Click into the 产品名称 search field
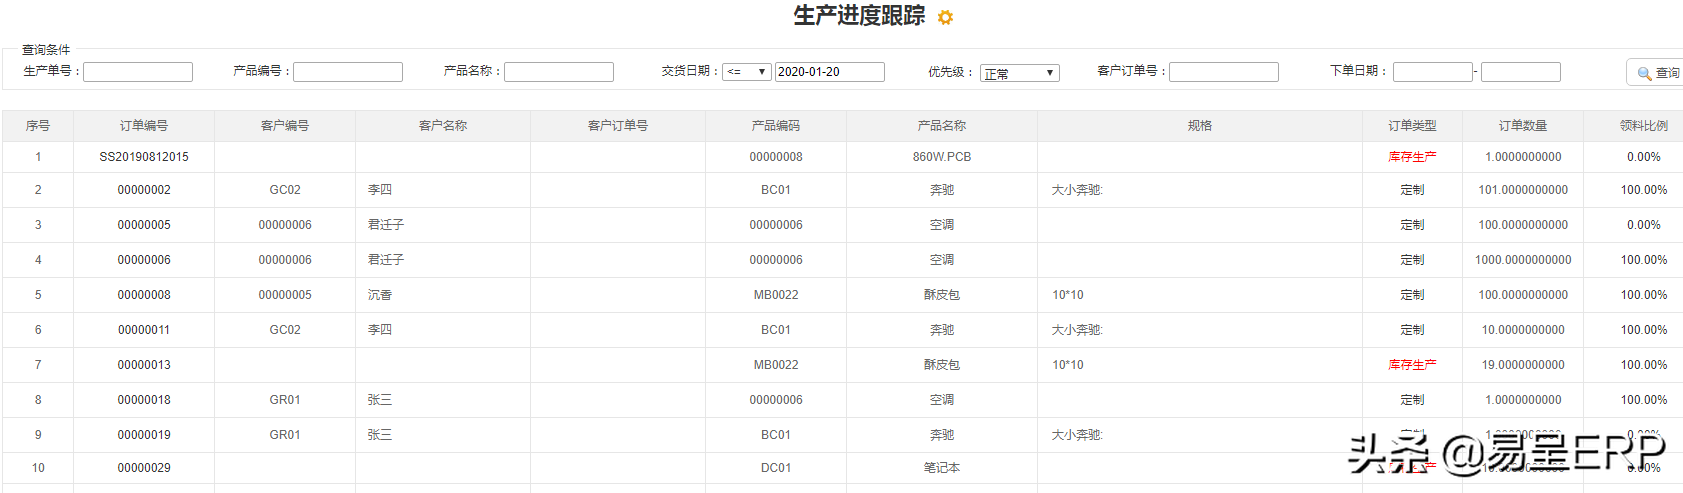Screen dimensions: 1683x493 (559, 72)
